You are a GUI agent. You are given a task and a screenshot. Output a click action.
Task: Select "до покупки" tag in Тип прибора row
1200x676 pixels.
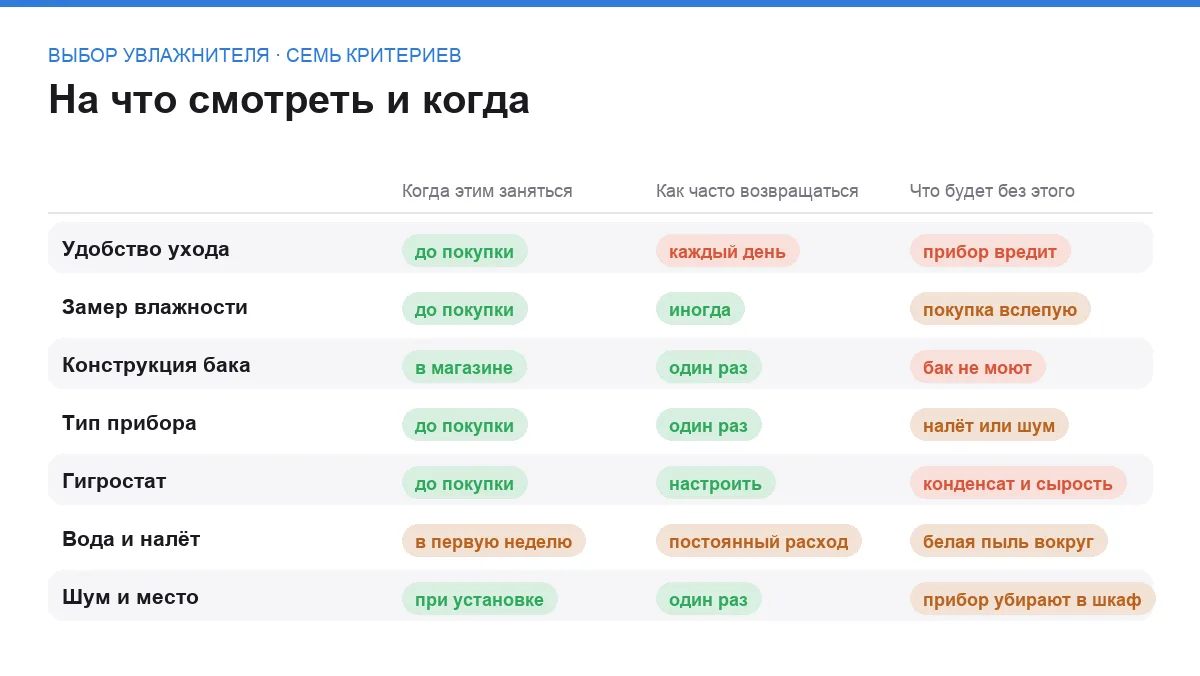click(x=464, y=425)
